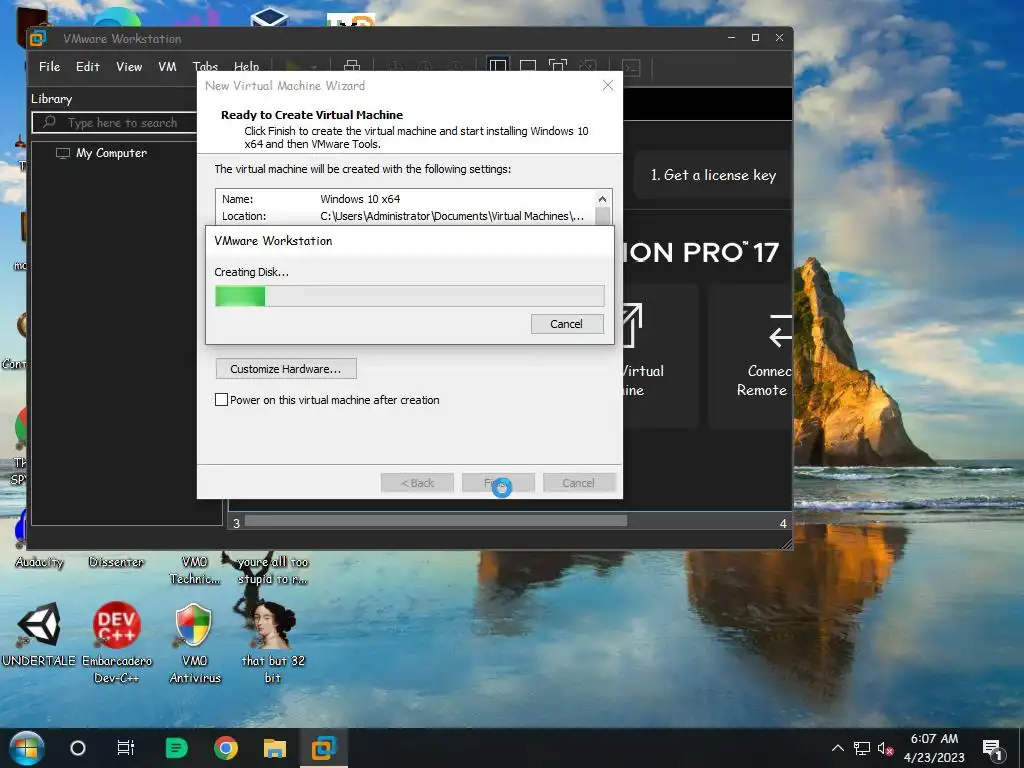Click Send Ctrl+Alt+Del toolbar icon
Viewport: 1024px width, 768px height.
tap(352, 67)
